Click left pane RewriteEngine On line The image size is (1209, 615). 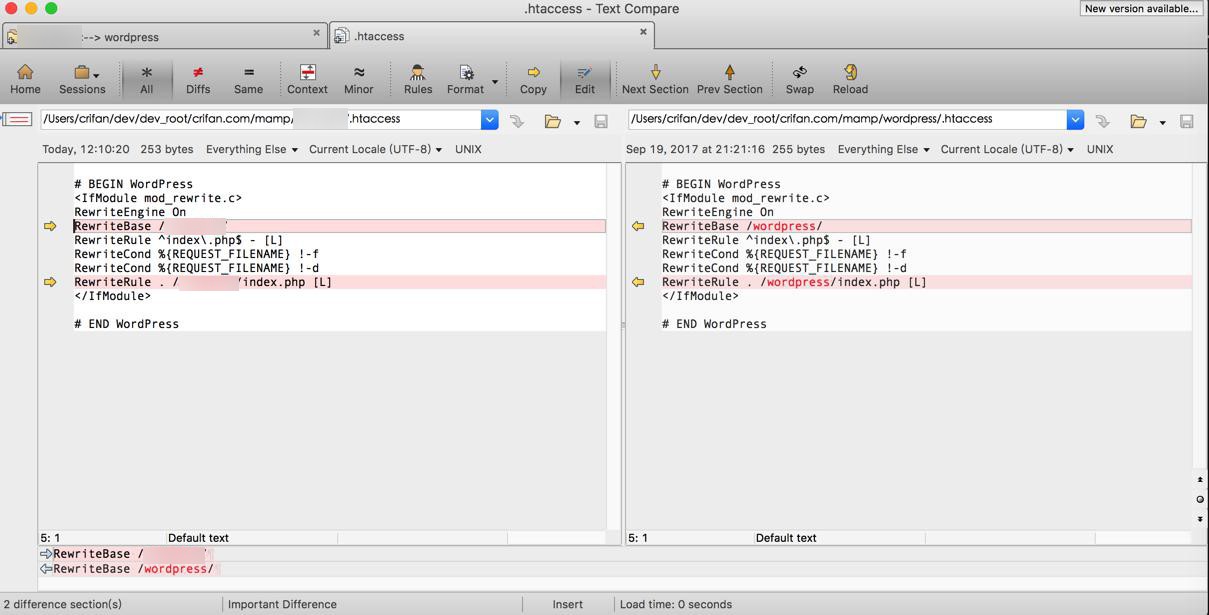coord(130,212)
